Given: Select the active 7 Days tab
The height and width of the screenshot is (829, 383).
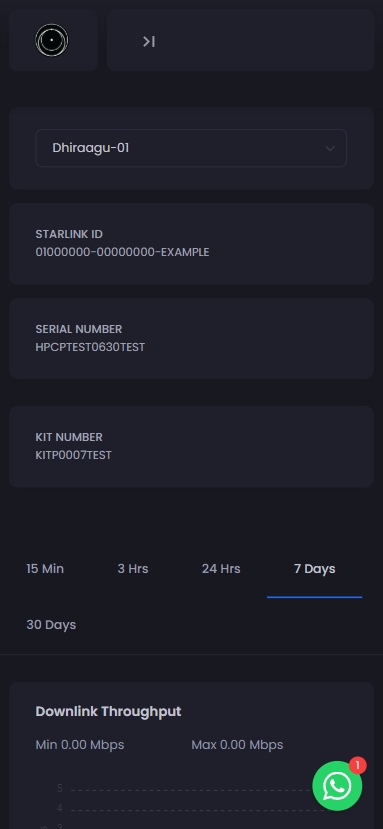Looking at the screenshot, I should point(315,569).
